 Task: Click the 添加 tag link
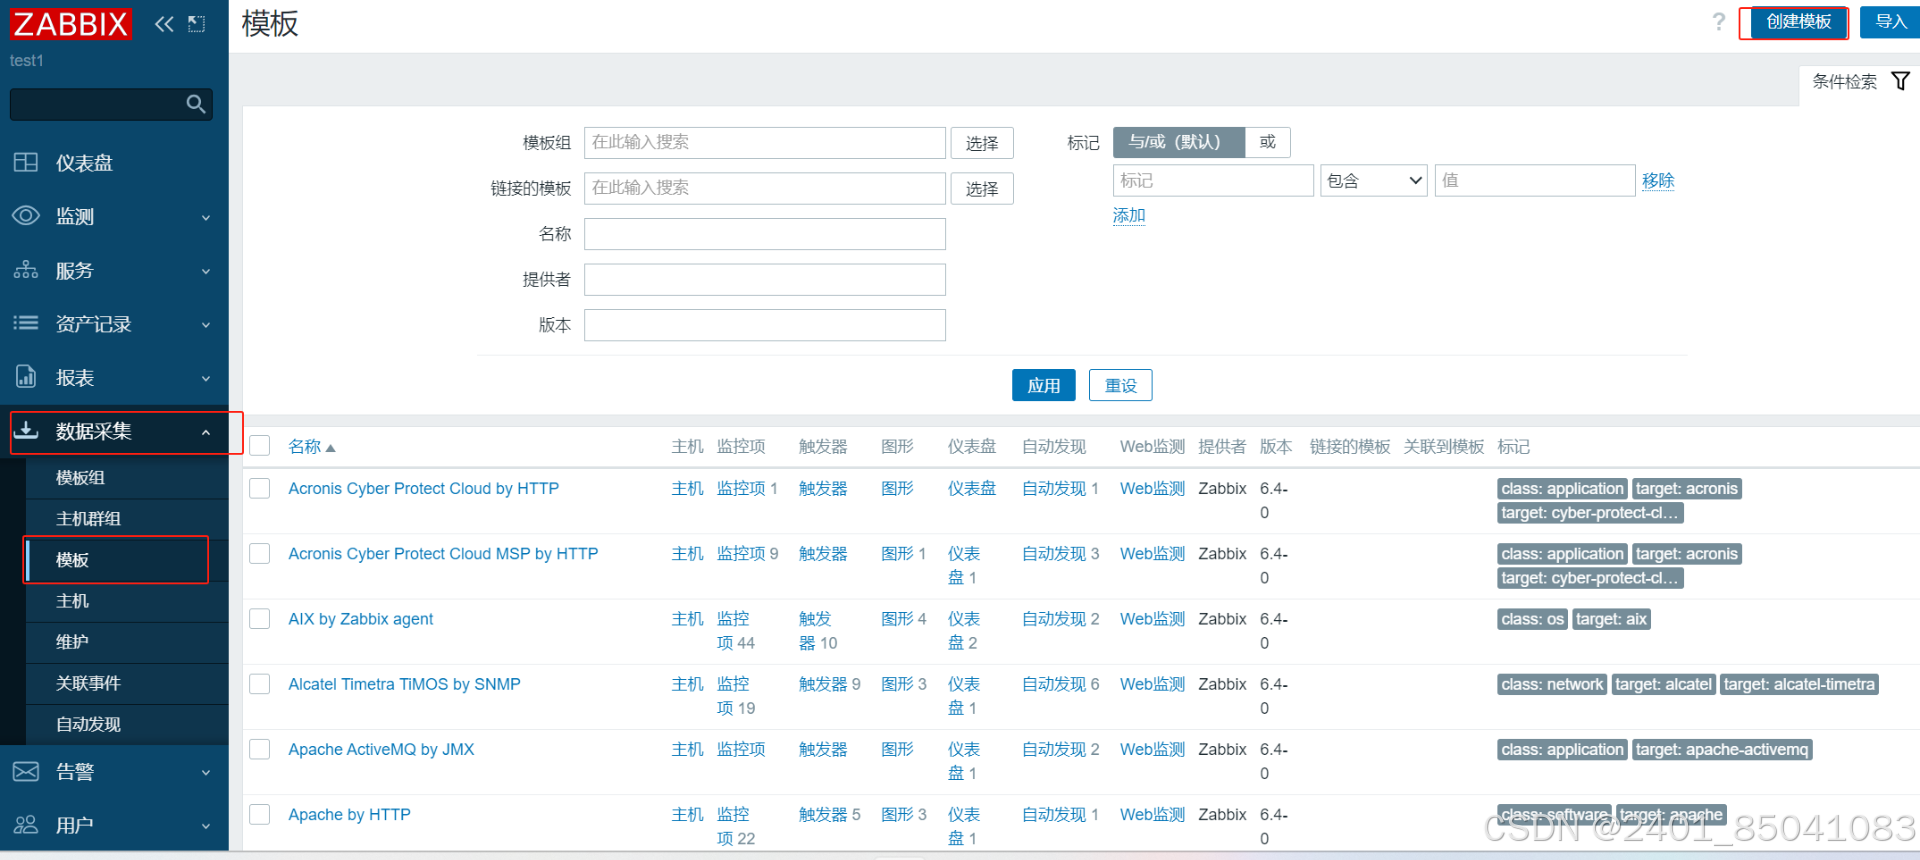1129,215
